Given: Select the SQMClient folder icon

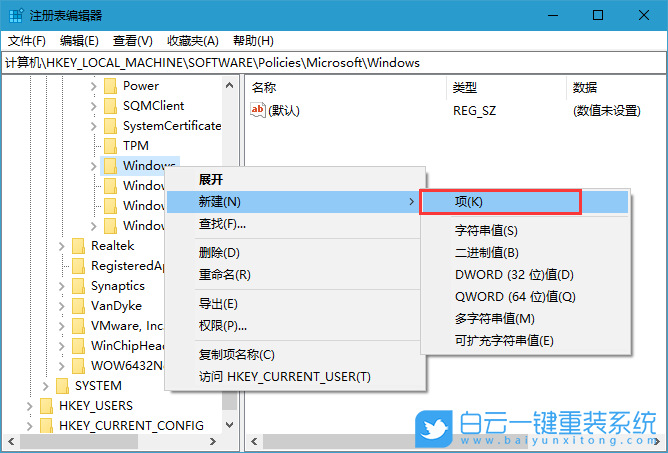Looking at the screenshot, I should (110, 106).
